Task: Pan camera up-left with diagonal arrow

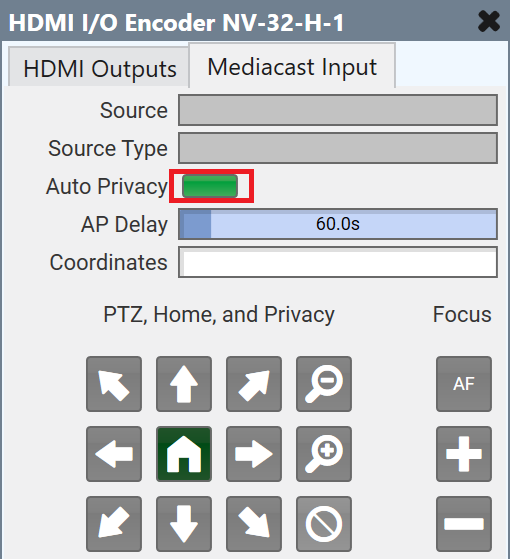Action: click(114, 384)
